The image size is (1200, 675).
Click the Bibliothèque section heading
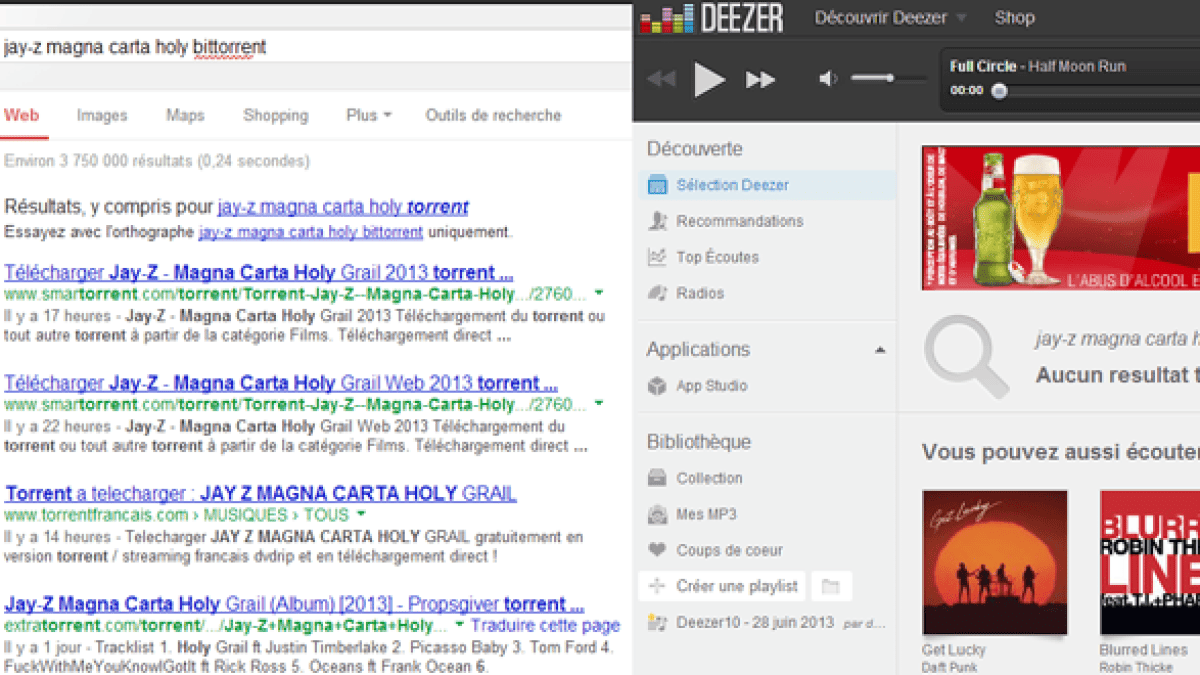click(699, 442)
